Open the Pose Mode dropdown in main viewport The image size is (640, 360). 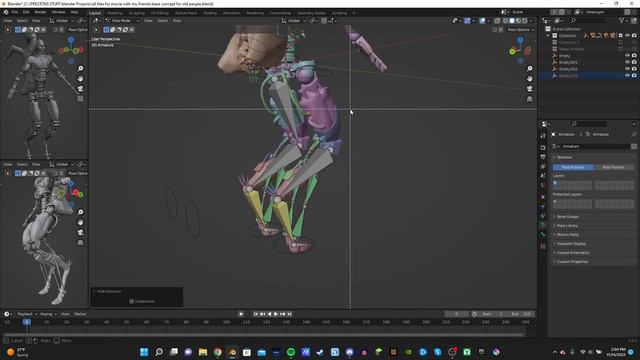click(122, 20)
